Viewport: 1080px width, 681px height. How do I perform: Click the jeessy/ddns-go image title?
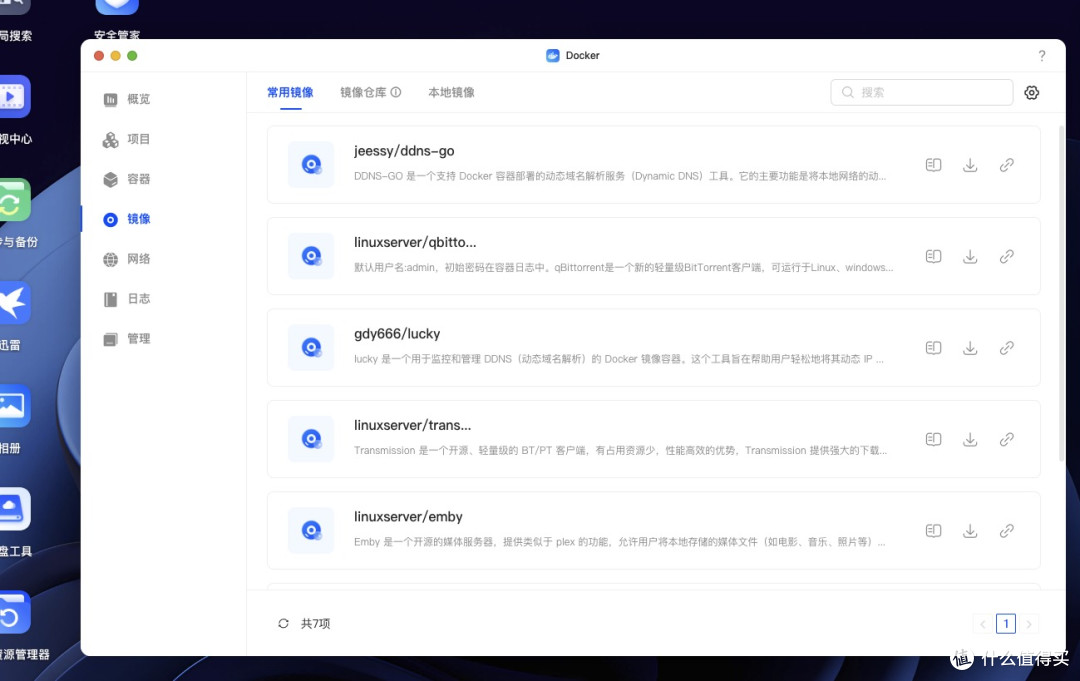404,151
